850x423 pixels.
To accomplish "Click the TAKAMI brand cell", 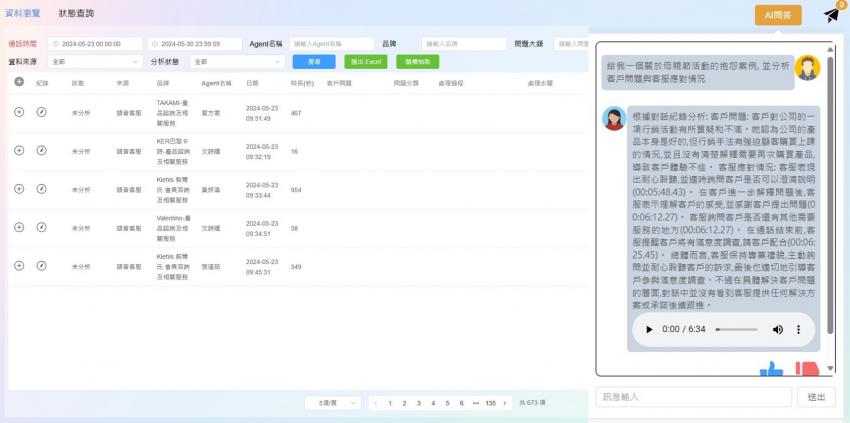I will point(173,113).
